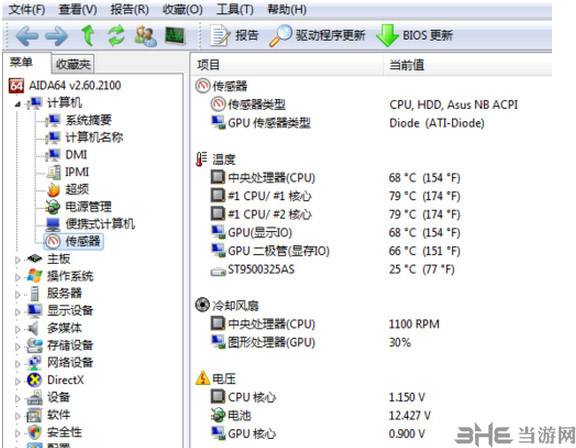Click the 安全性 shield icon
The image size is (576, 448).
(x=35, y=432)
